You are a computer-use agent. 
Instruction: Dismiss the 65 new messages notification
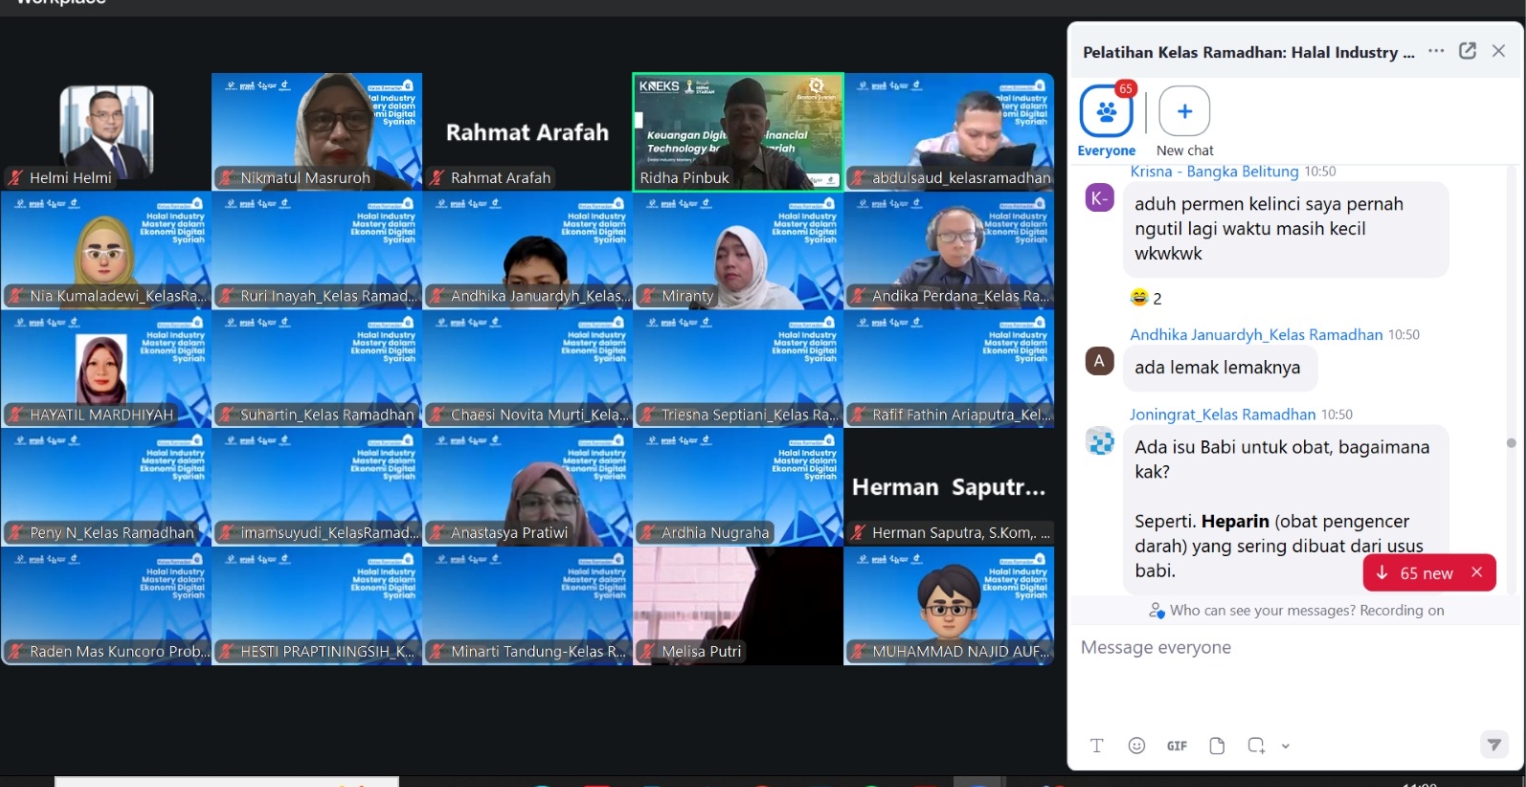click(1477, 573)
